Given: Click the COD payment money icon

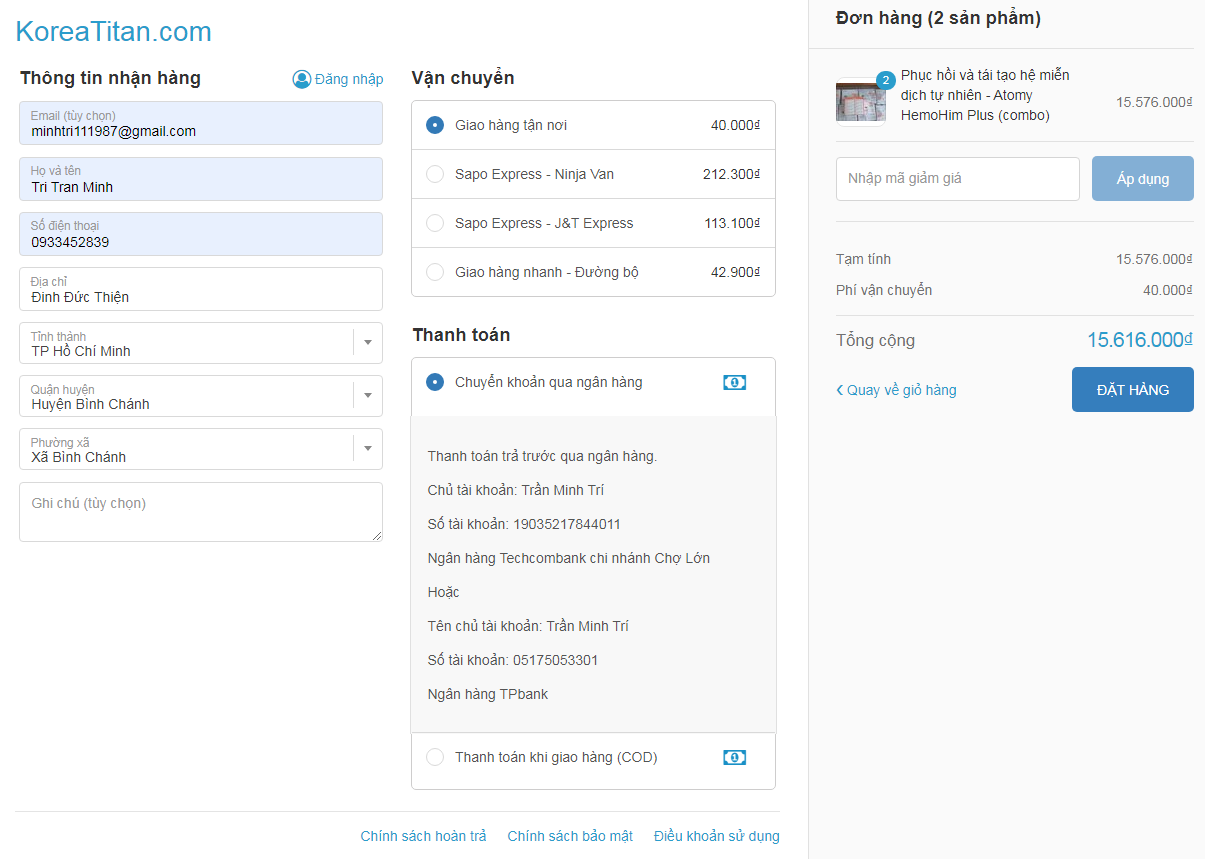Looking at the screenshot, I should (734, 757).
